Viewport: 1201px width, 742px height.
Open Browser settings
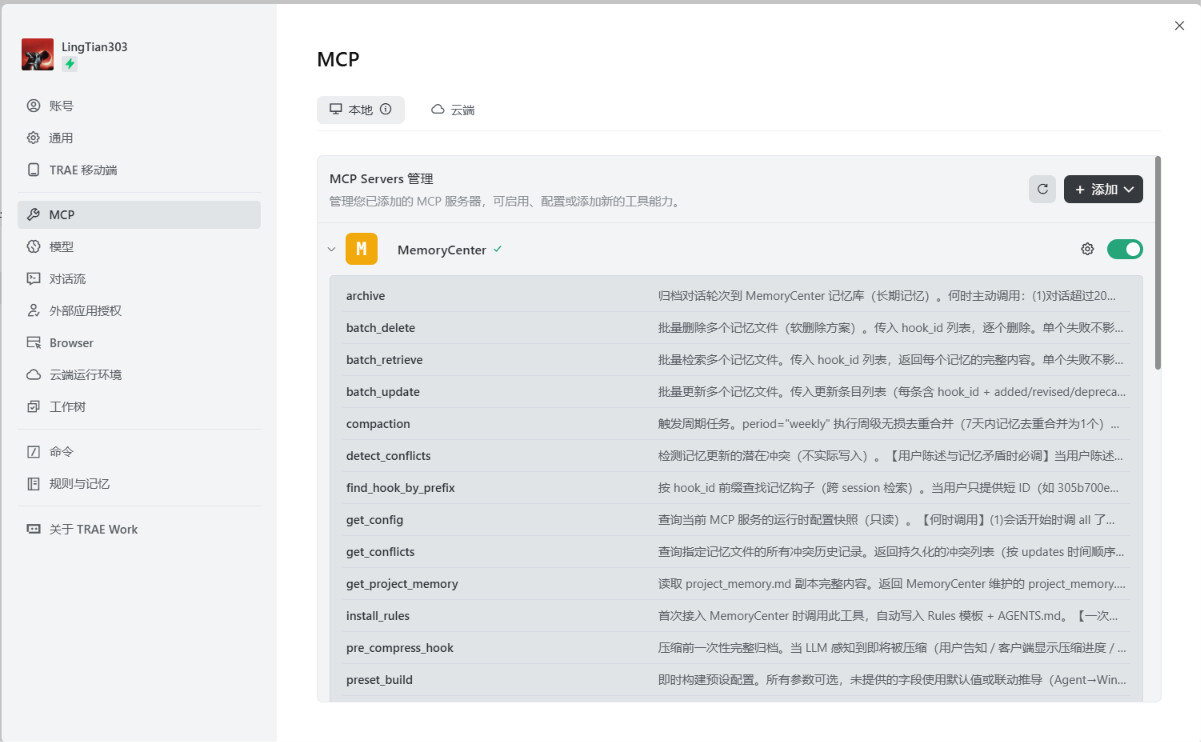(x=139, y=343)
